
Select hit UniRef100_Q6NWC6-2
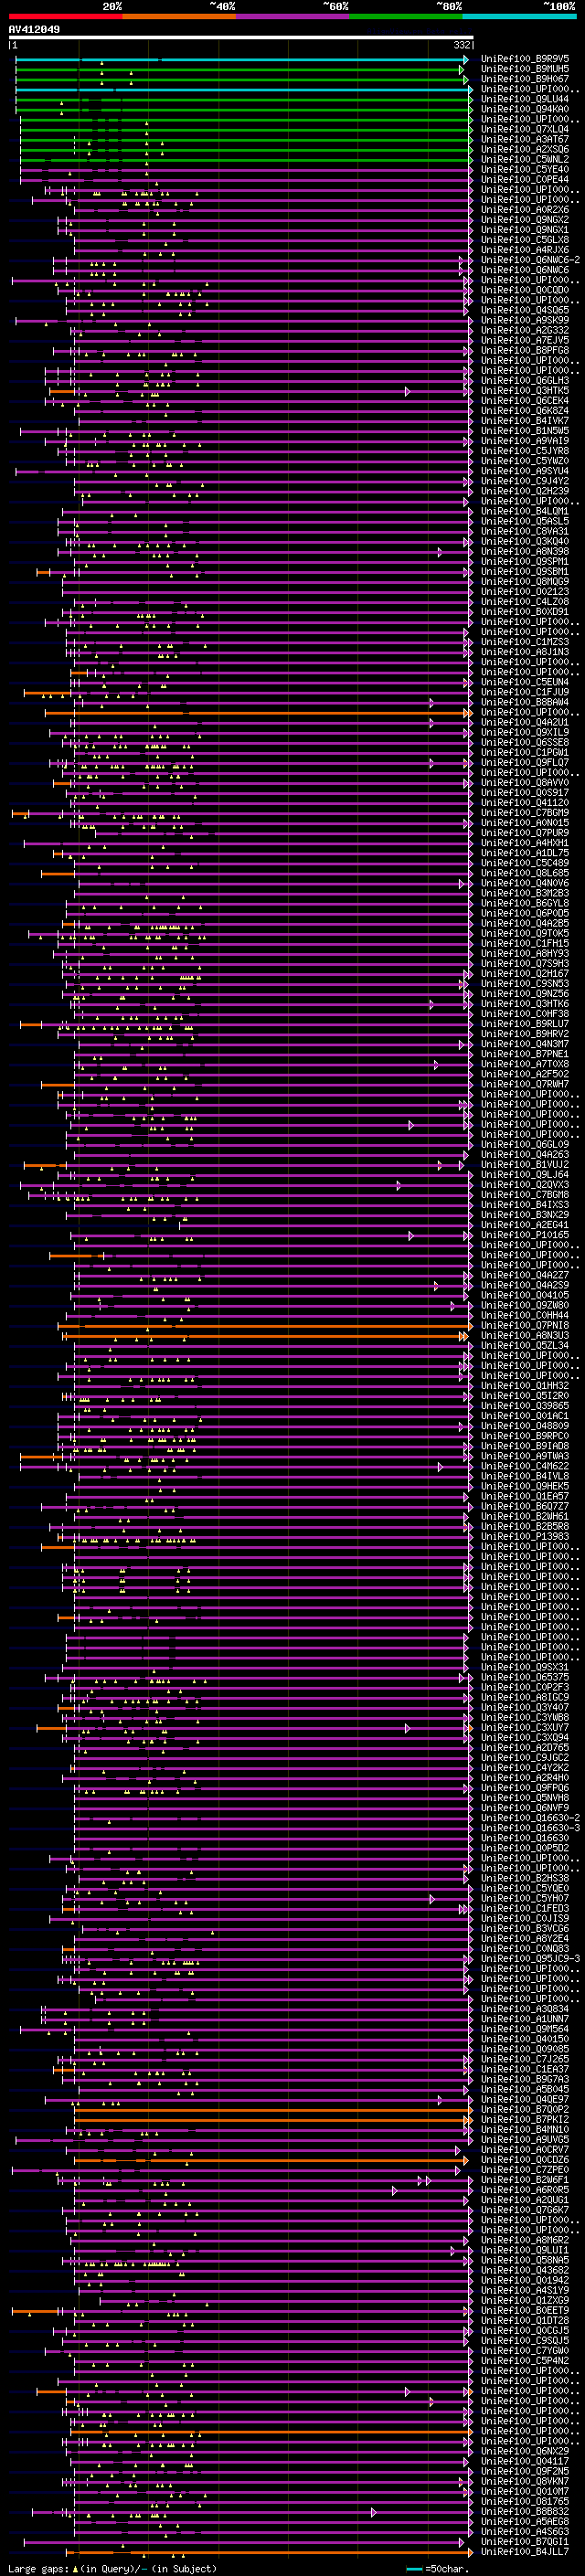coord(530,260)
